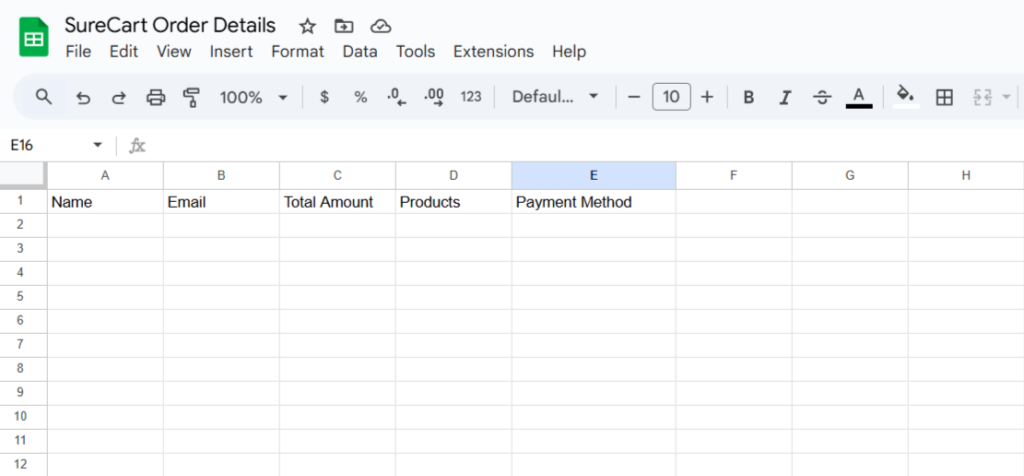Toggle bold formatting
Image resolution: width=1024 pixels, height=476 pixels.
coord(748,97)
